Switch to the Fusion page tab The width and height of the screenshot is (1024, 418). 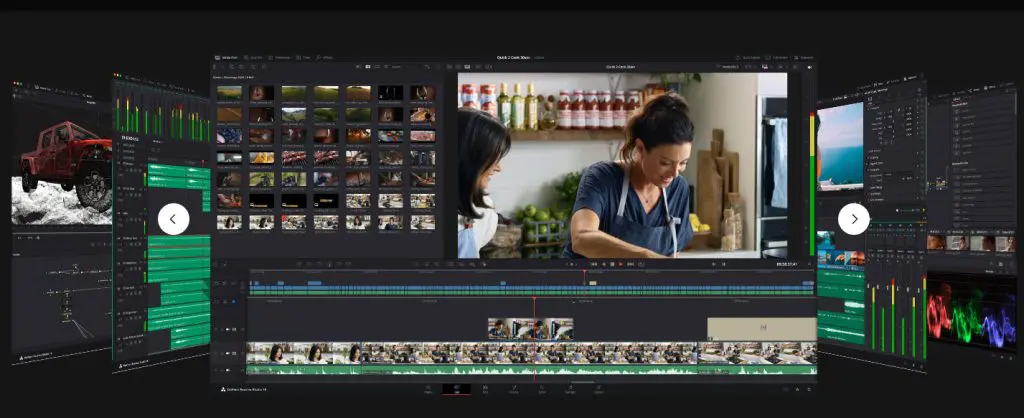tap(514, 389)
